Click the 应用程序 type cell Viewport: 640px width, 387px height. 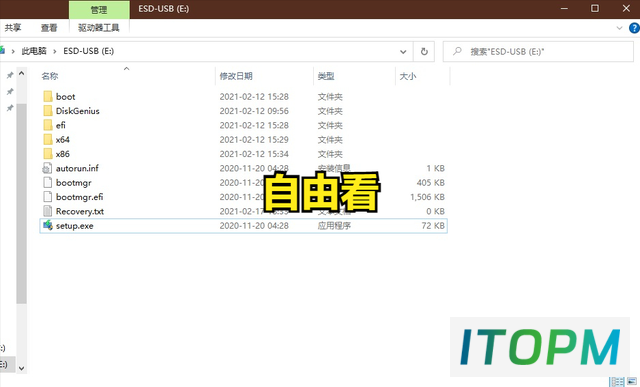pos(334,226)
